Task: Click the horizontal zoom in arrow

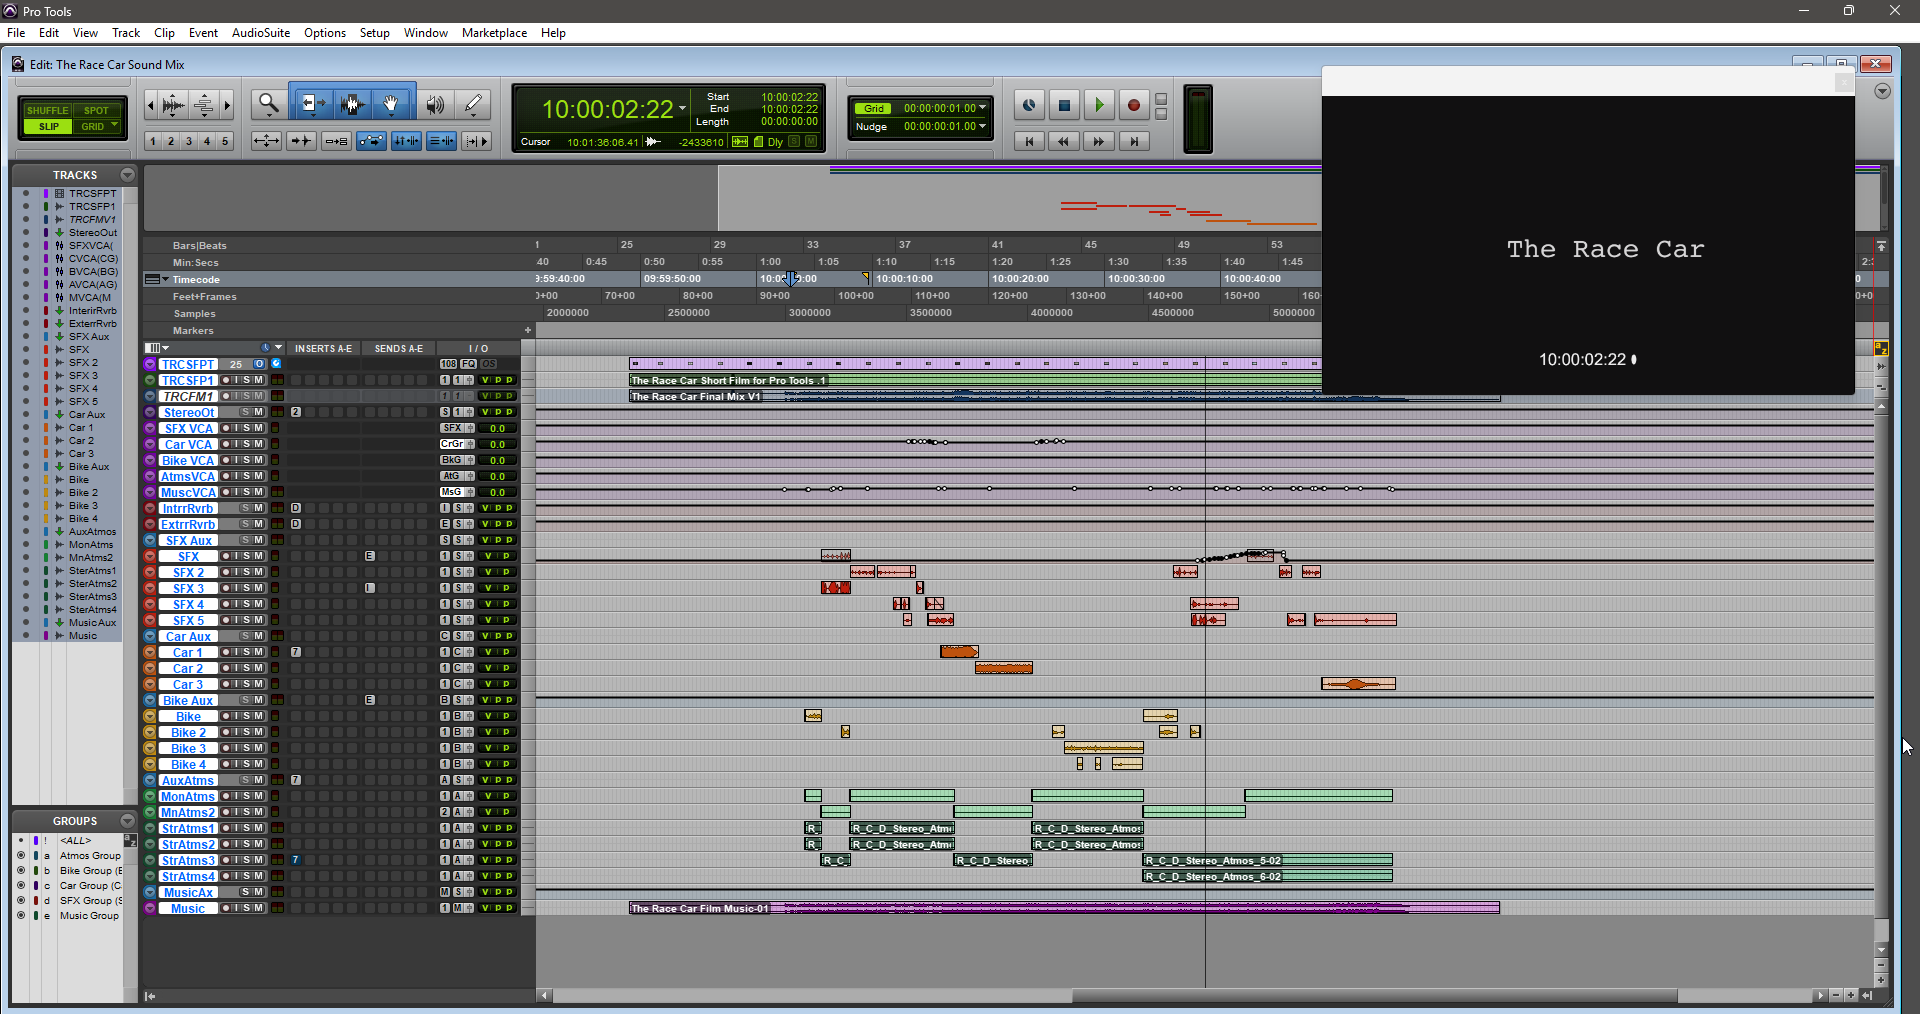Action: coord(227,104)
